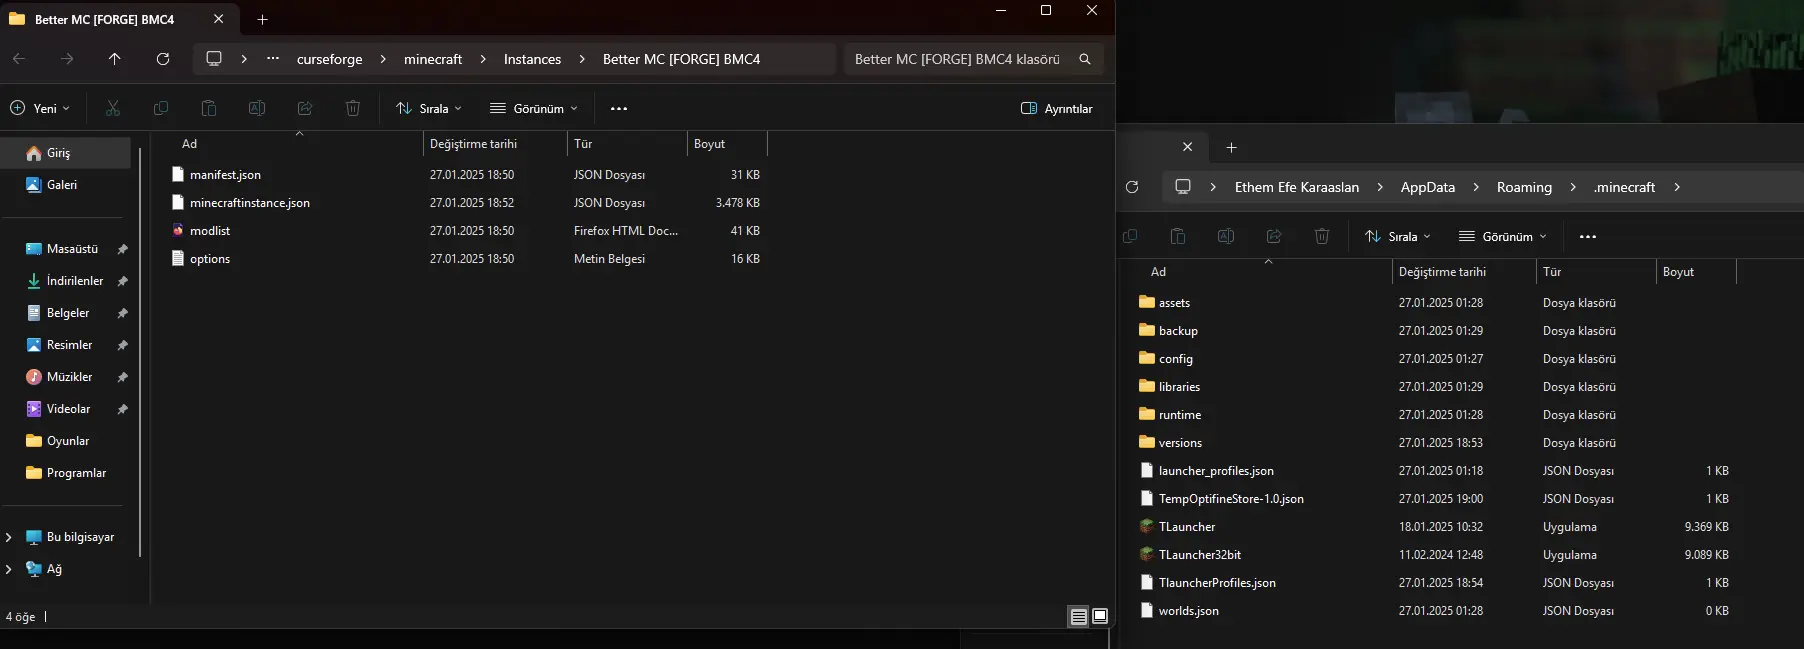Click the chevron after .minecraft in address bar
The width and height of the screenshot is (1804, 649).
pyautogui.click(x=1677, y=187)
